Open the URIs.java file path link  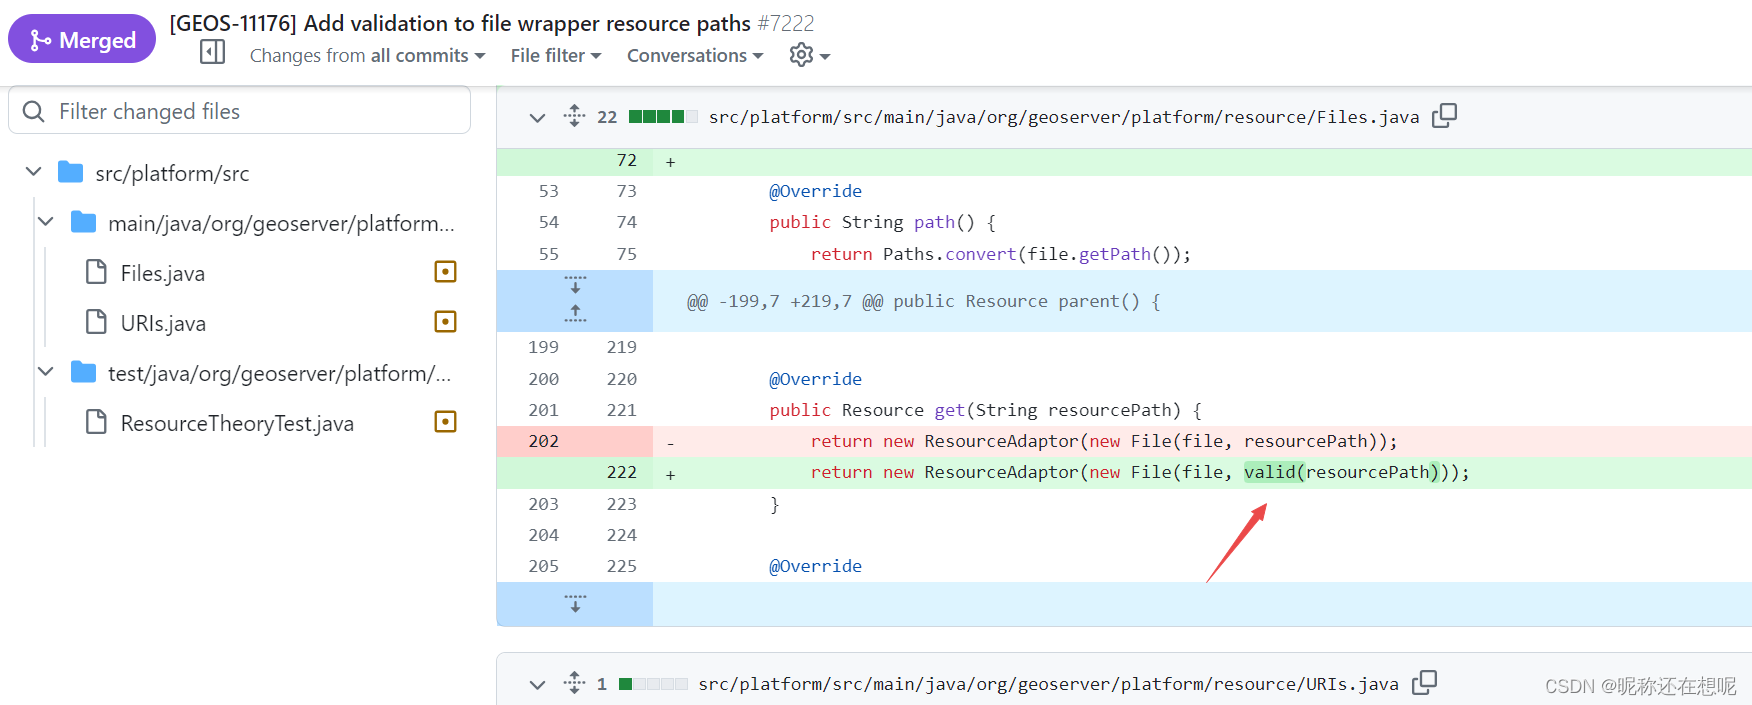click(x=1048, y=684)
